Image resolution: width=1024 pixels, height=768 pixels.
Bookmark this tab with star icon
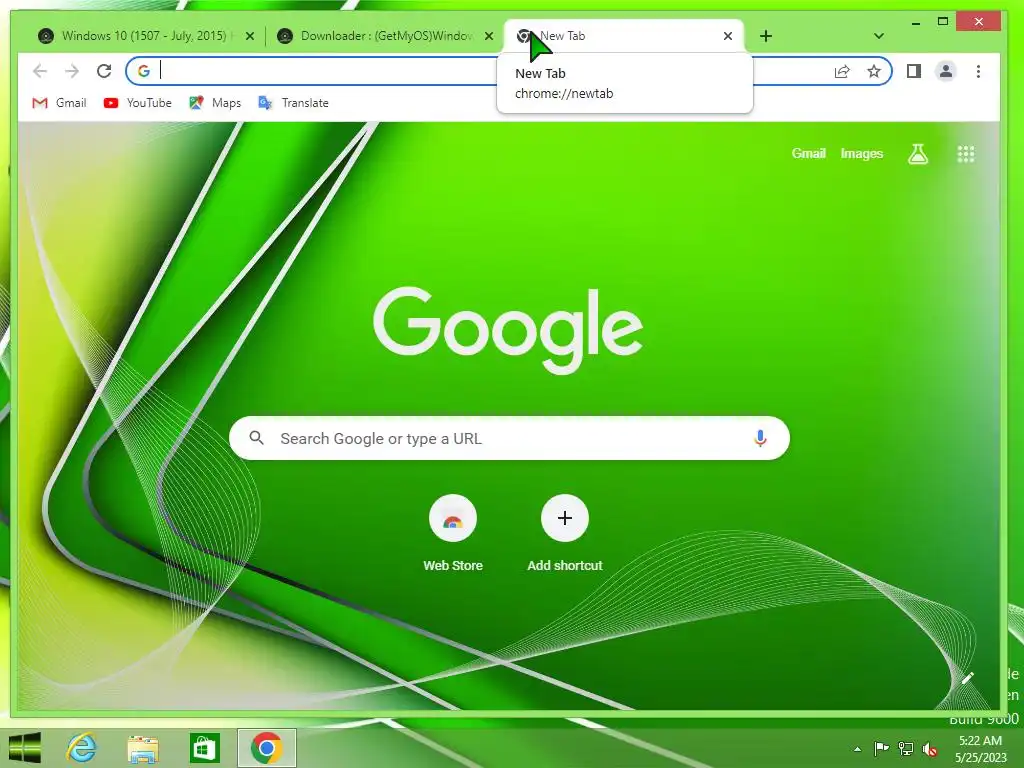874,71
